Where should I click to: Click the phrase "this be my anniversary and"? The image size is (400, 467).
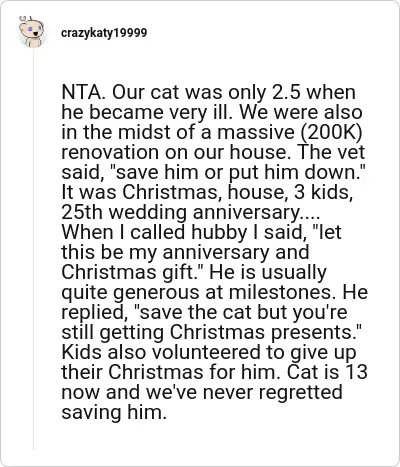click(185, 252)
